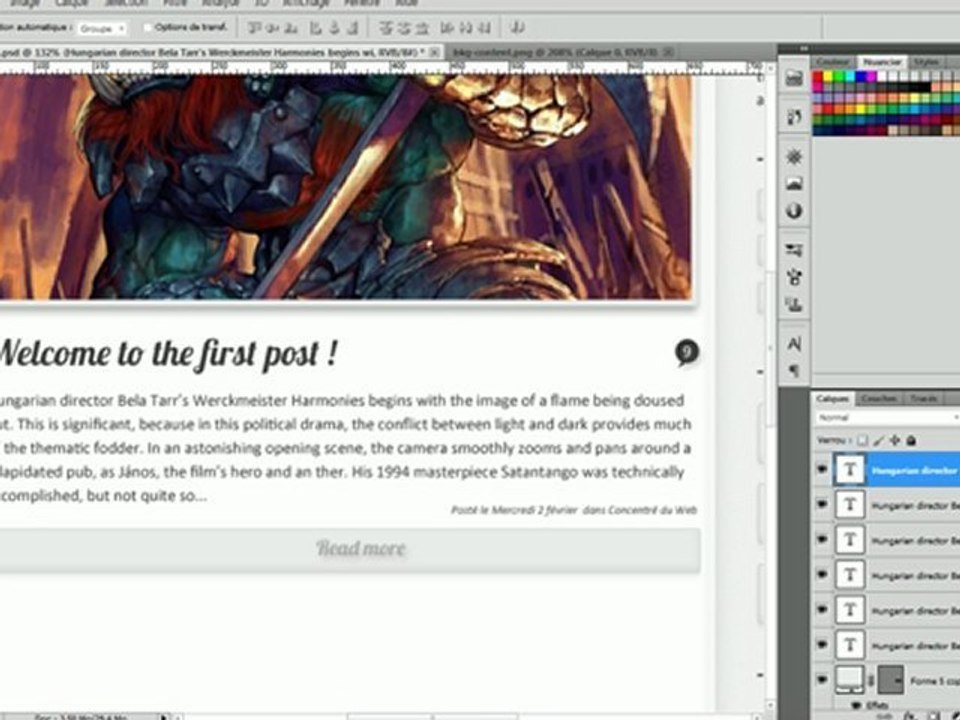Open the Brush settings panel icon

(794, 277)
